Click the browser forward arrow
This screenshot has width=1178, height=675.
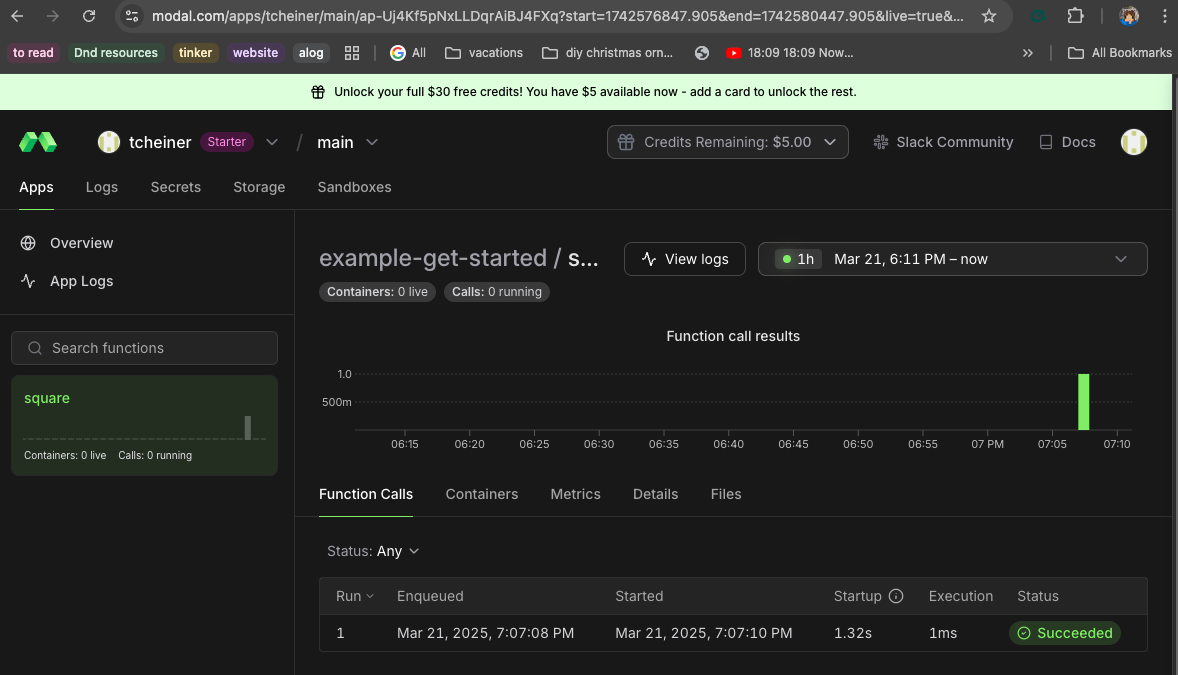coord(53,16)
